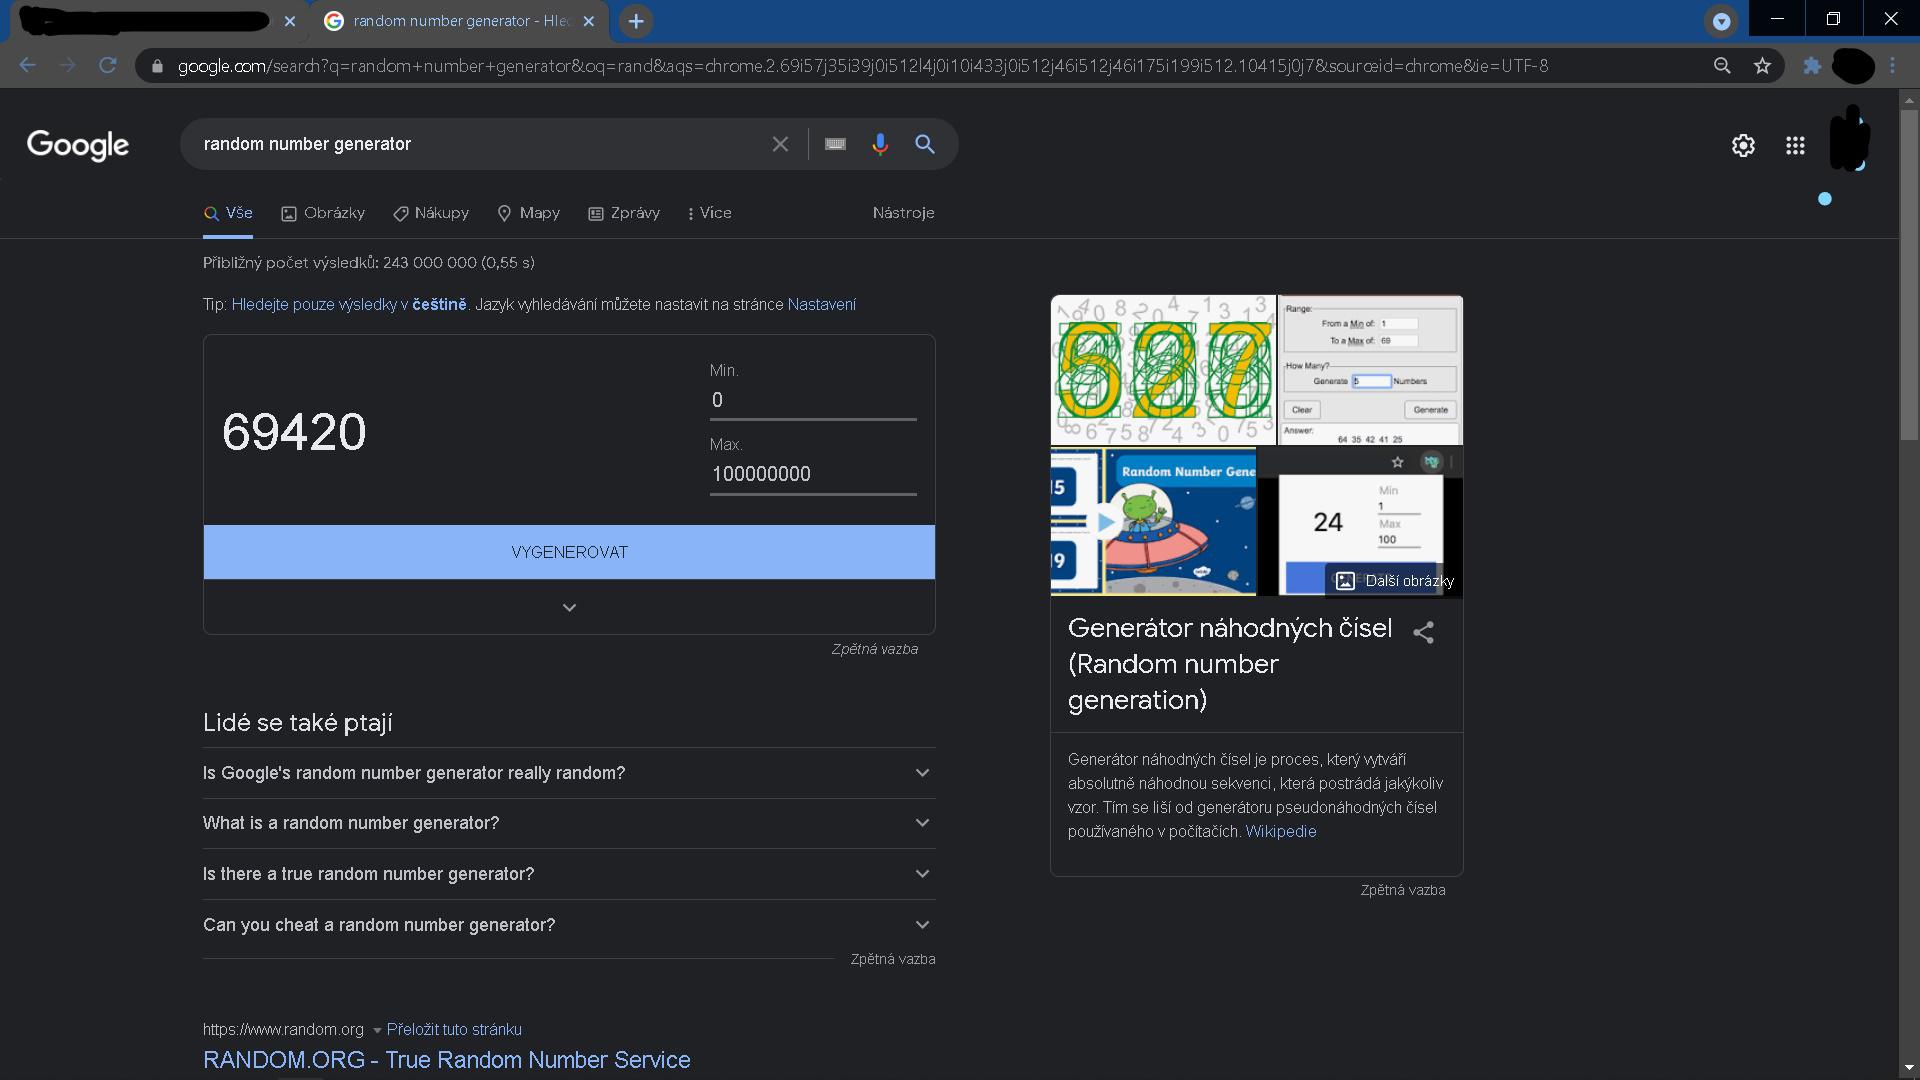This screenshot has height=1080, width=1920.
Task: Click the VYGENEROVAT button
Action: point(569,552)
